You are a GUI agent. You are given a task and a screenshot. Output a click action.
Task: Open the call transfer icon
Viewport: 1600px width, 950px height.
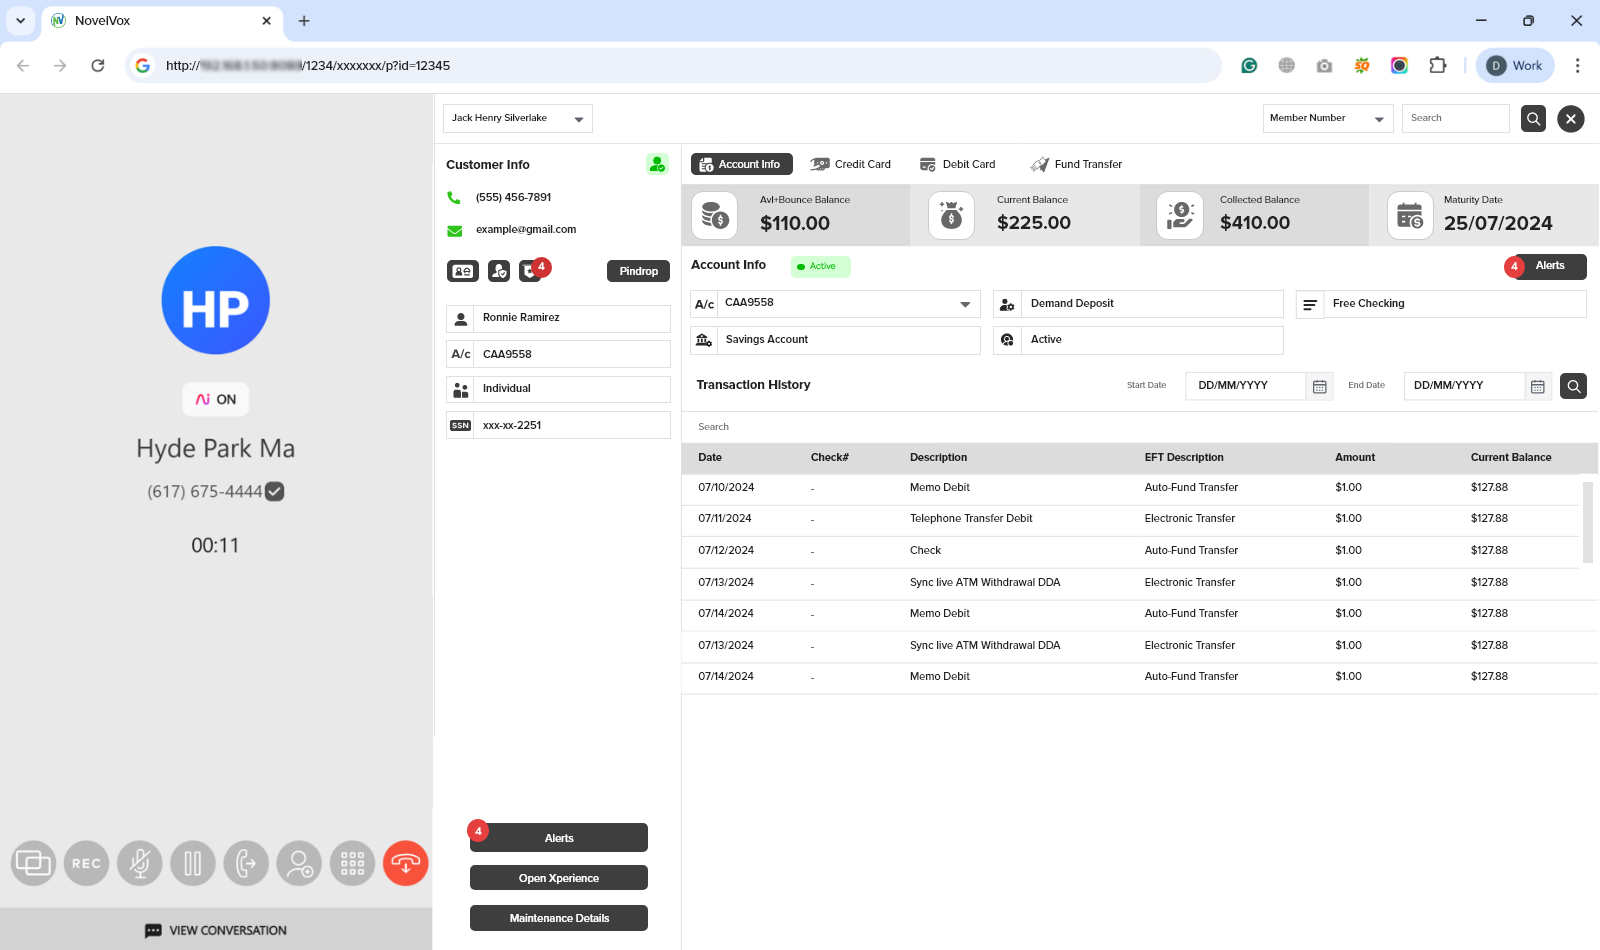coord(246,863)
